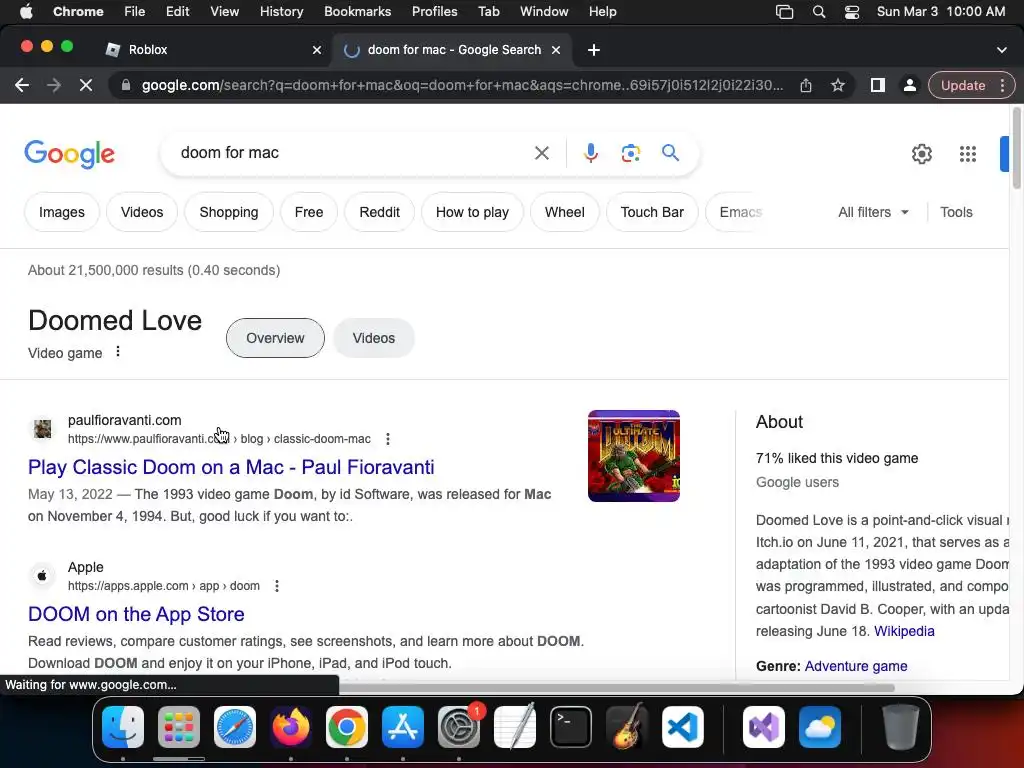The image size is (1024, 768).
Task: Open Play Classic Doom on a Mac link
Action: [231, 467]
